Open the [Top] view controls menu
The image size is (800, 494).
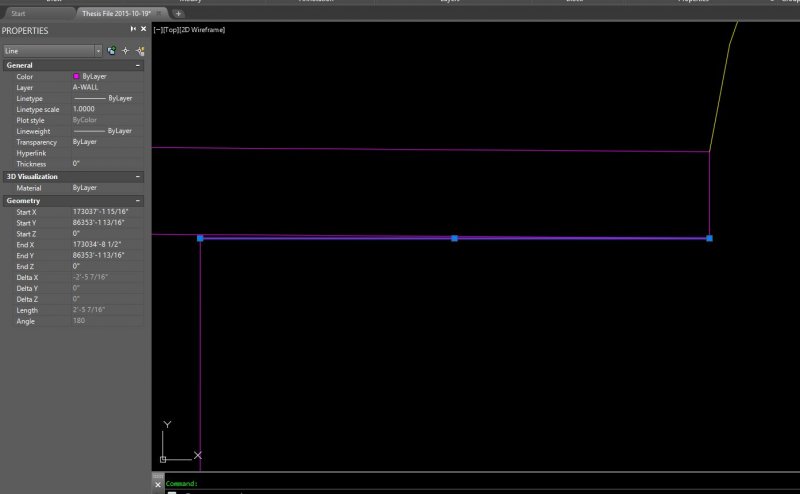[x=171, y=30]
